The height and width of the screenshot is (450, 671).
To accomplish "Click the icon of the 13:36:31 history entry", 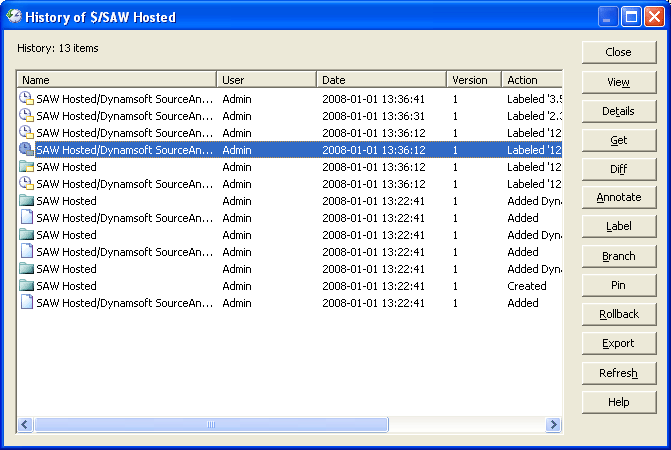I will [x=26, y=116].
